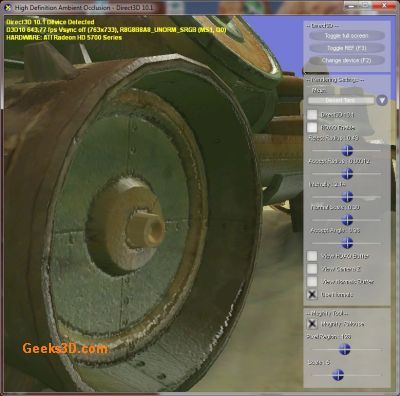Click the Accept Angle slider handle
Viewport: 400px width, 396px height.
(x=347, y=243)
